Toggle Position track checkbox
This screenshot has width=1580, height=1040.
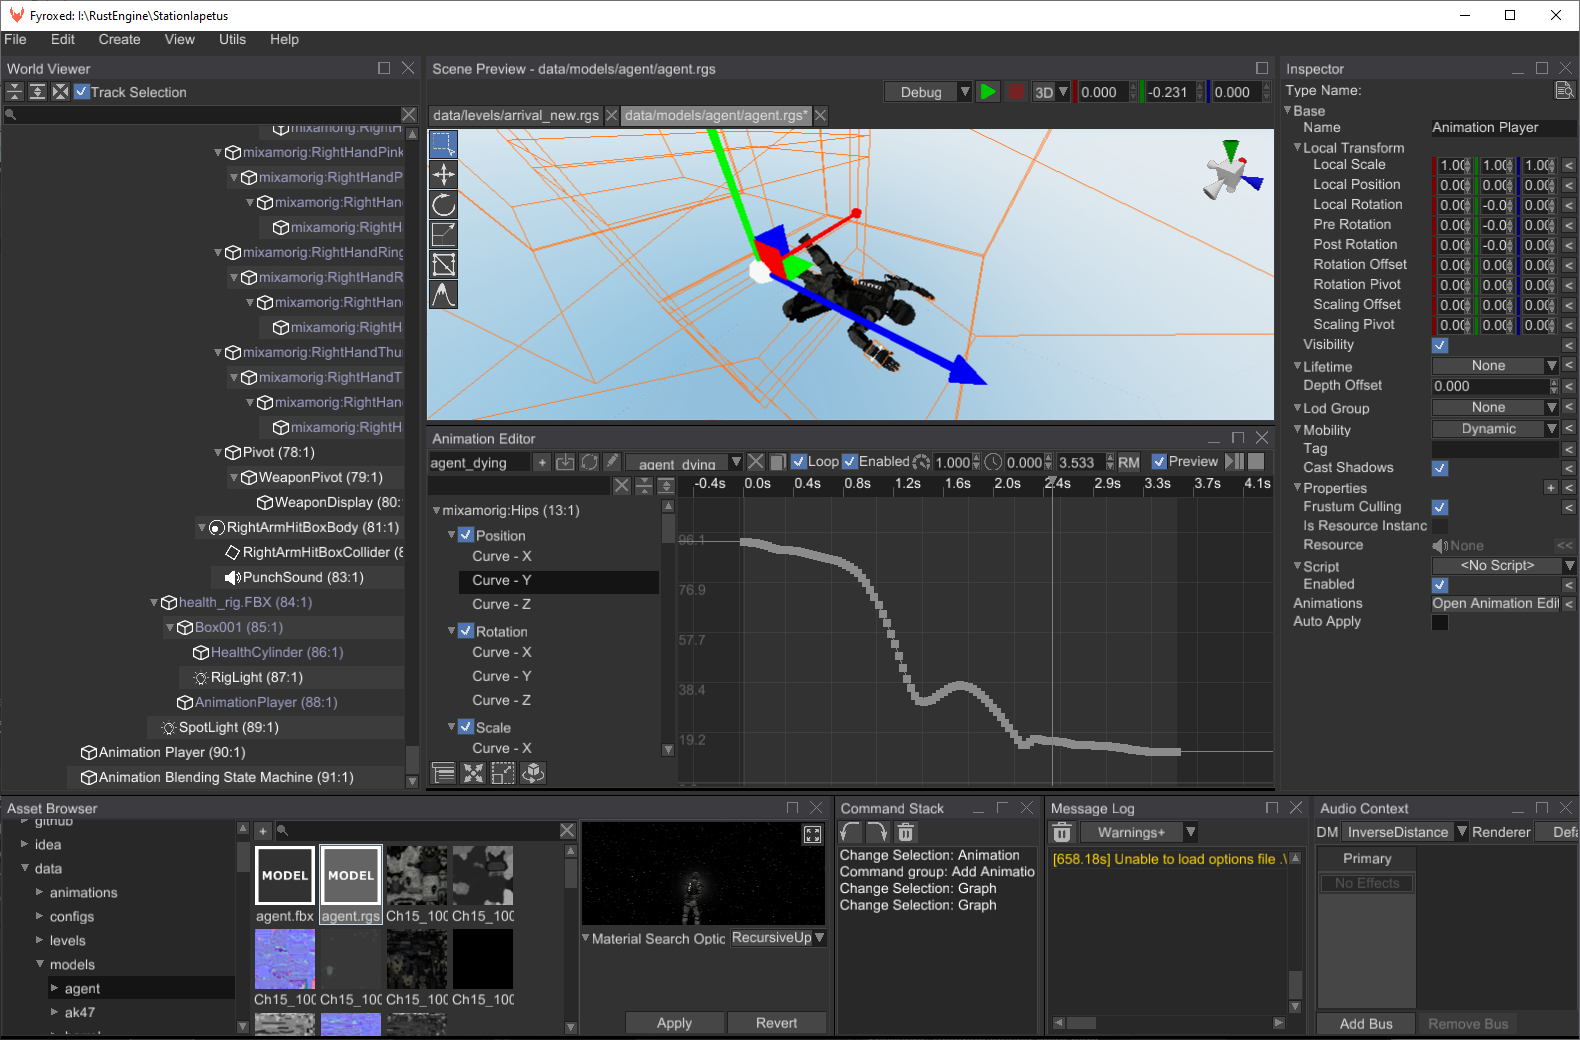tap(466, 535)
